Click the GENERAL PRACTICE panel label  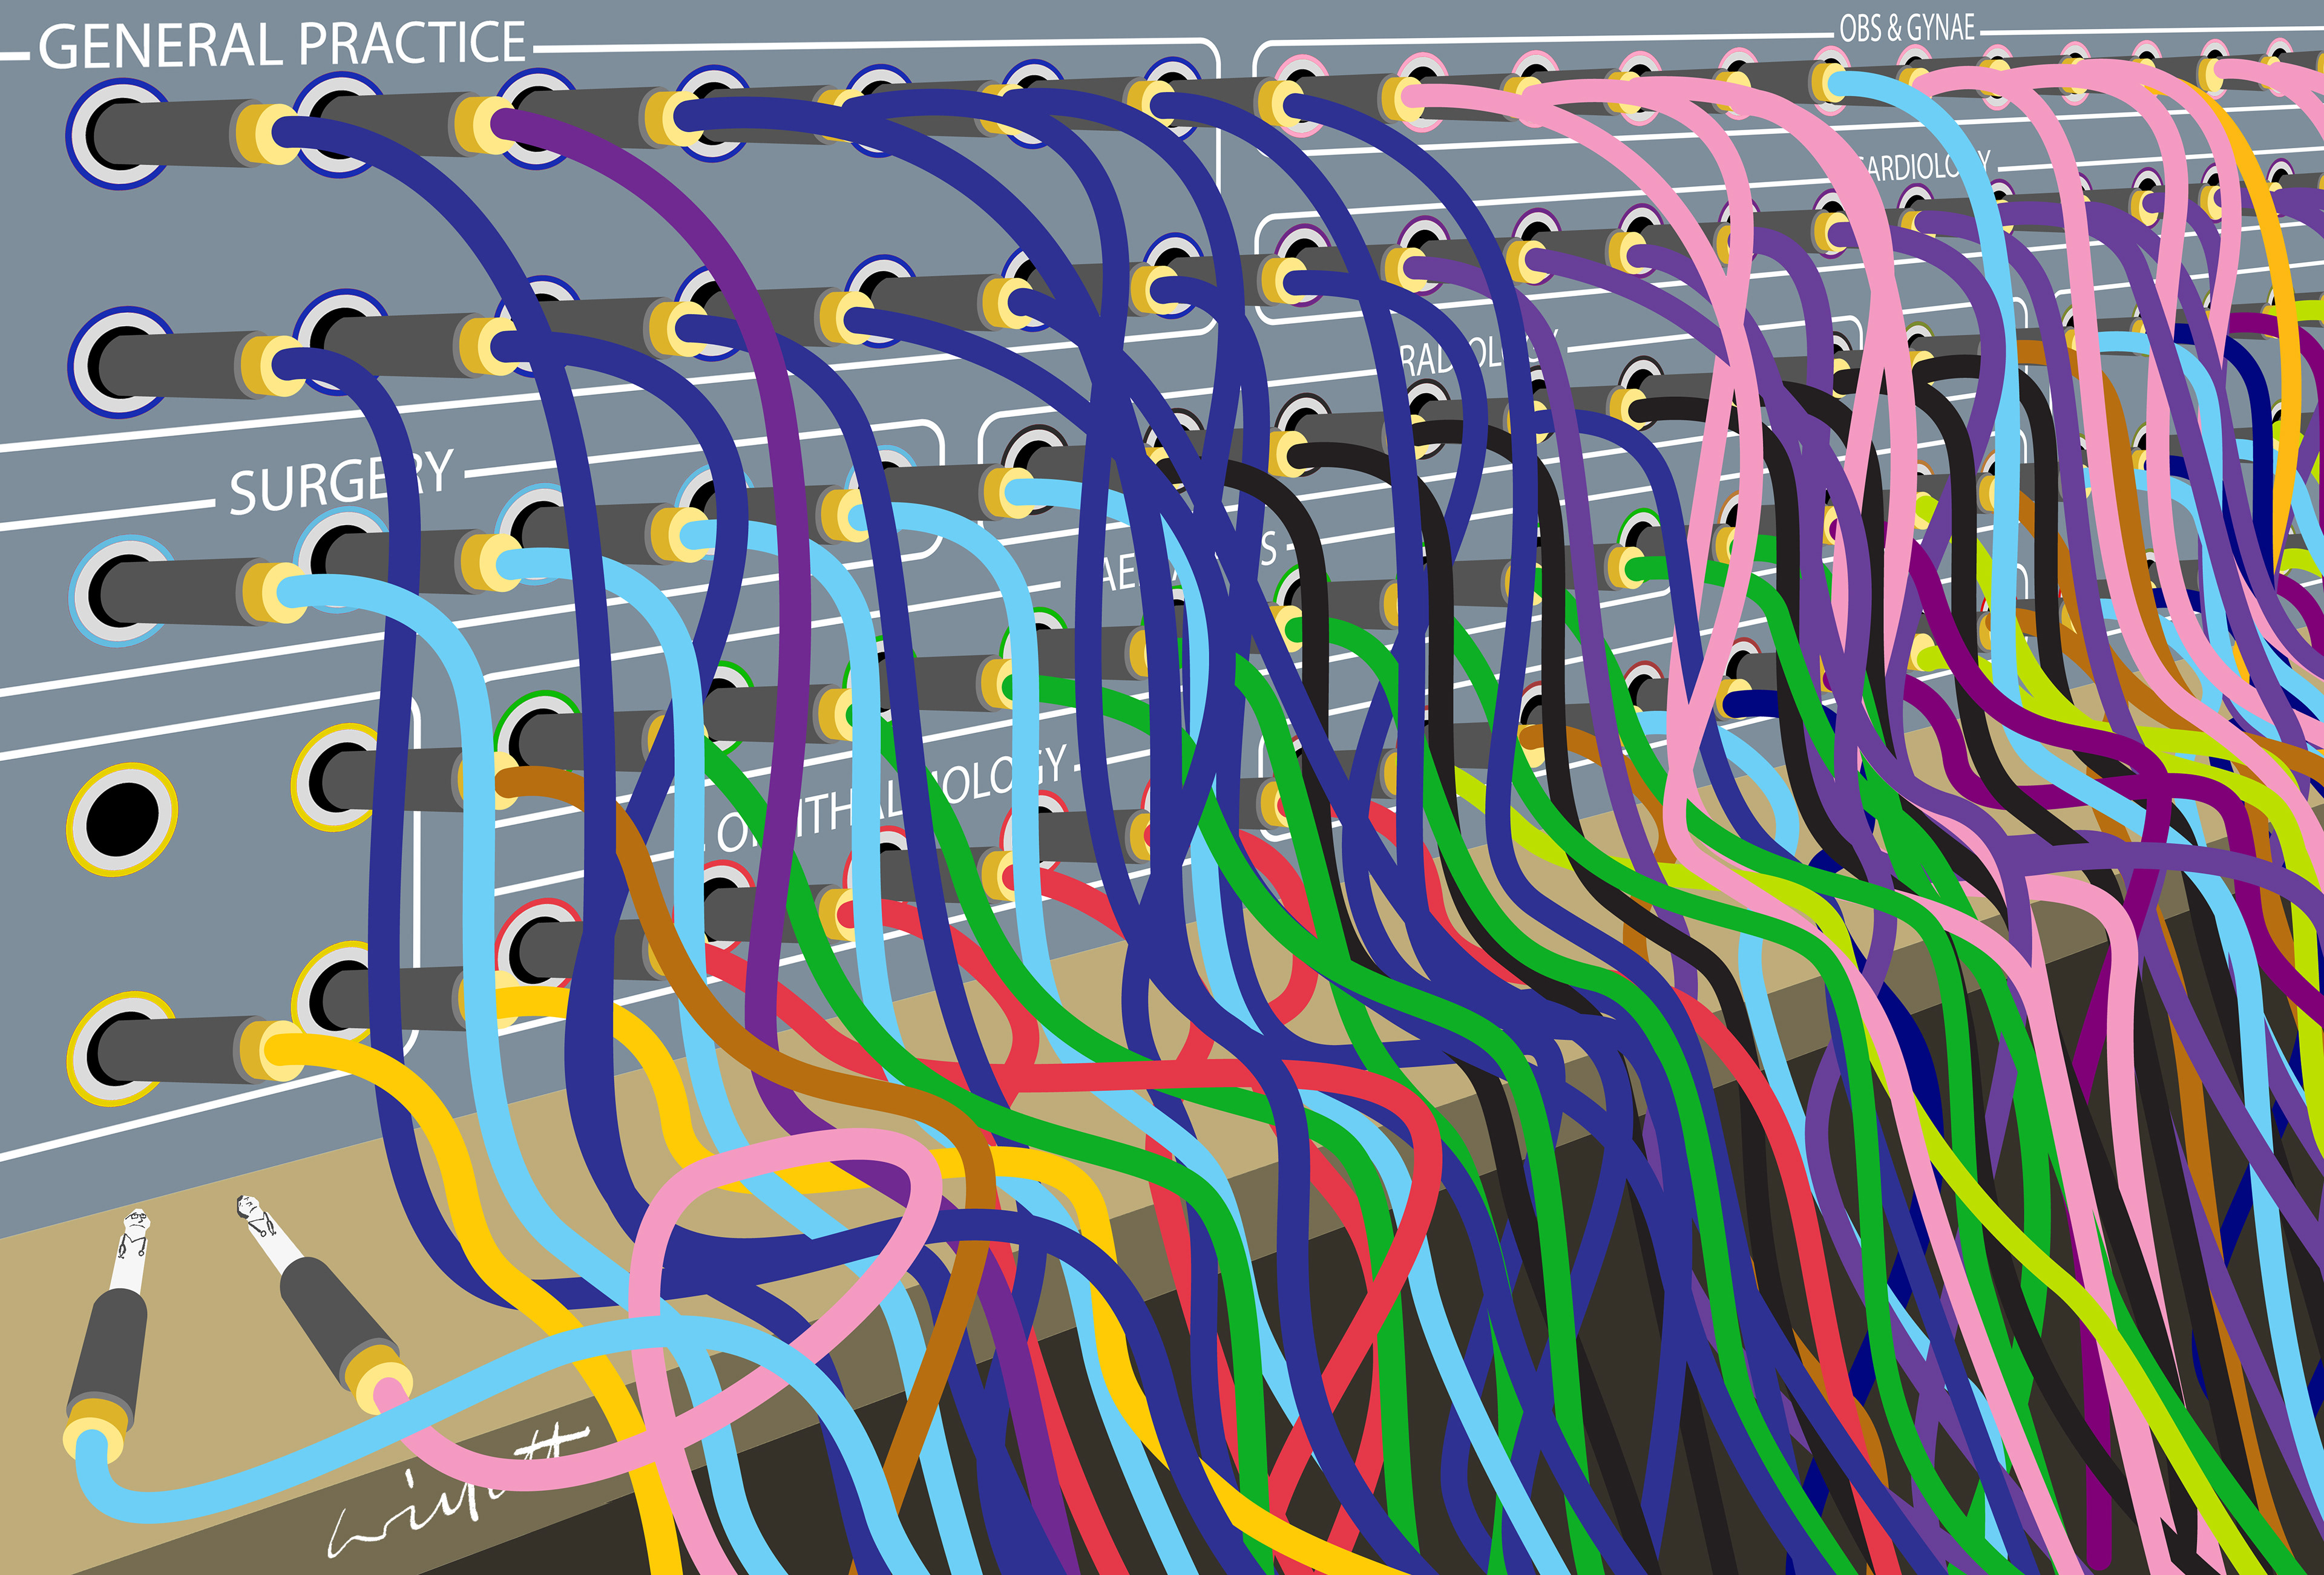tap(282, 45)
